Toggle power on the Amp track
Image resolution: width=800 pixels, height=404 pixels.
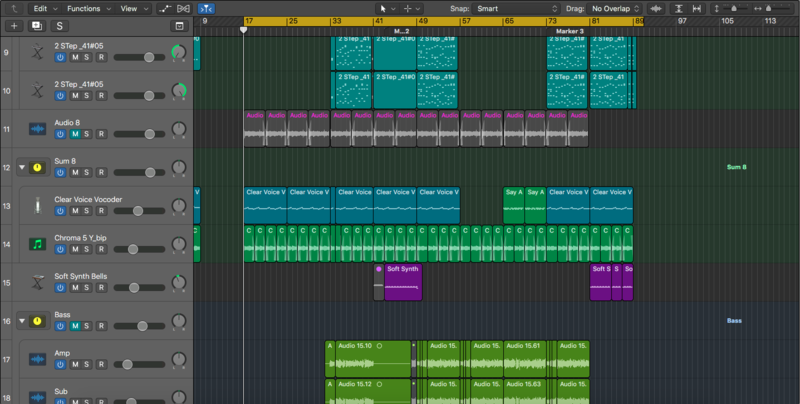pos(60,364)
